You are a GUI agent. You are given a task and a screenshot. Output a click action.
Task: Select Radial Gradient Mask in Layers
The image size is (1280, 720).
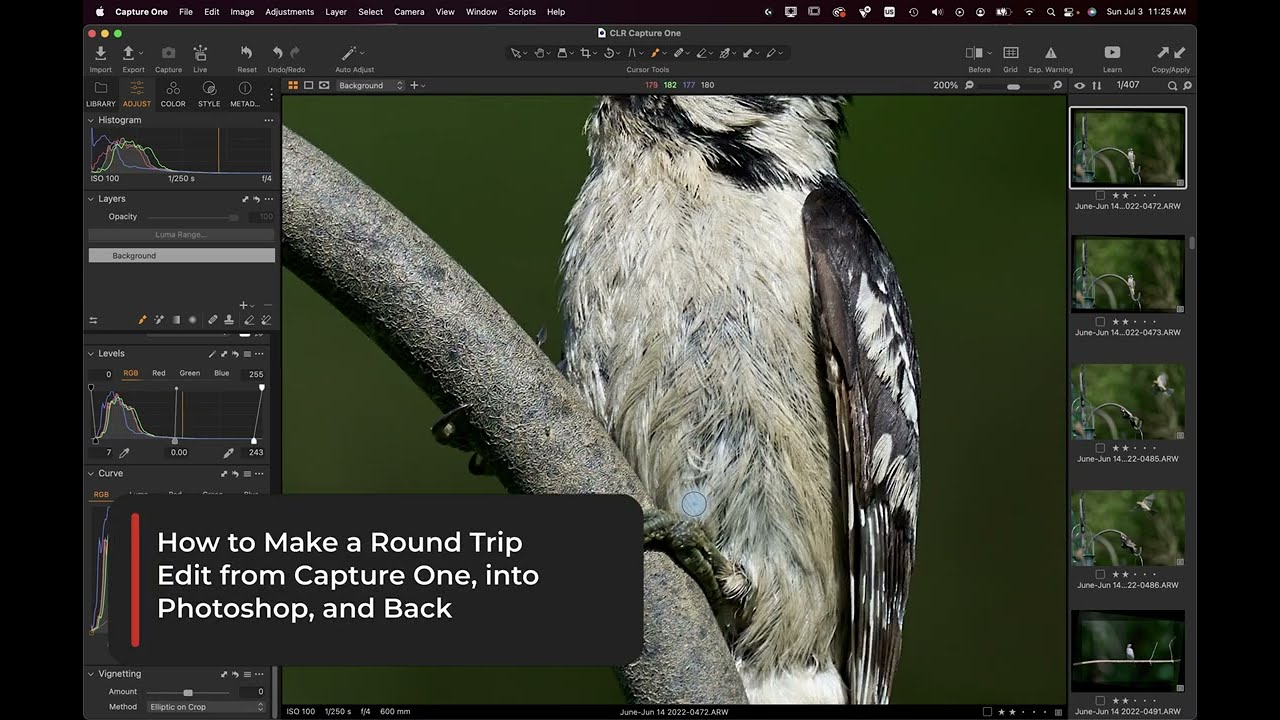point(193,320)
